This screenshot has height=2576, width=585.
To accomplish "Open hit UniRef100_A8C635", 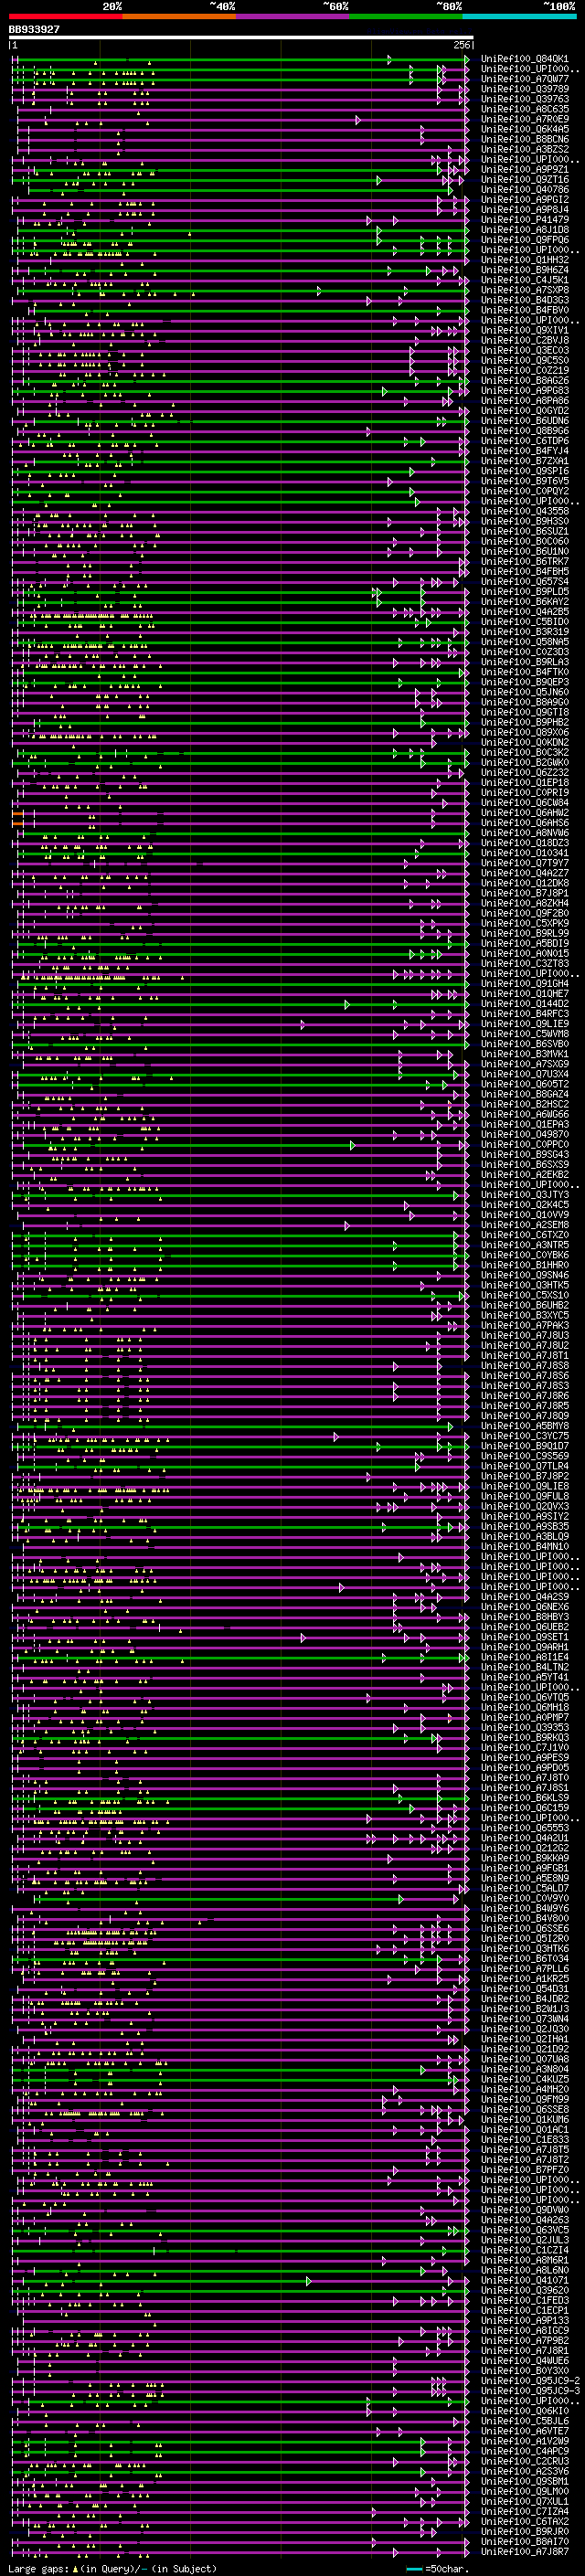I will coord(525,109).
